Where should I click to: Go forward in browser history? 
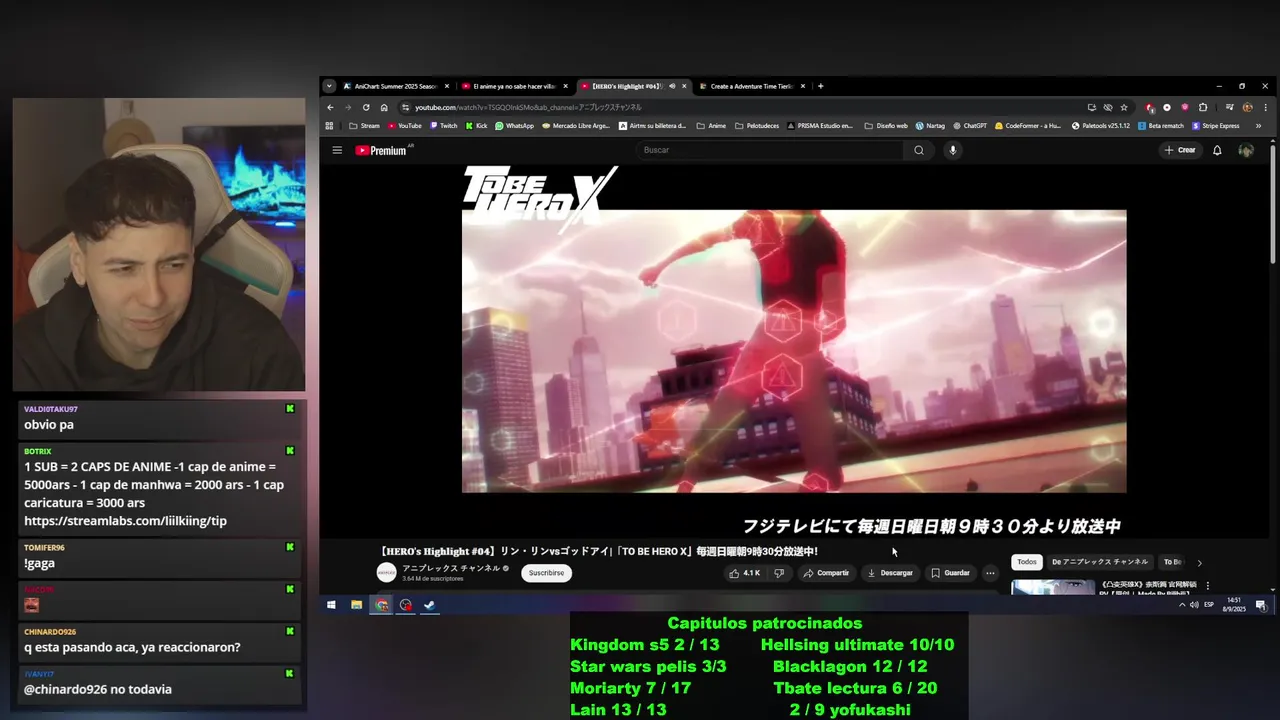[348, 107]
